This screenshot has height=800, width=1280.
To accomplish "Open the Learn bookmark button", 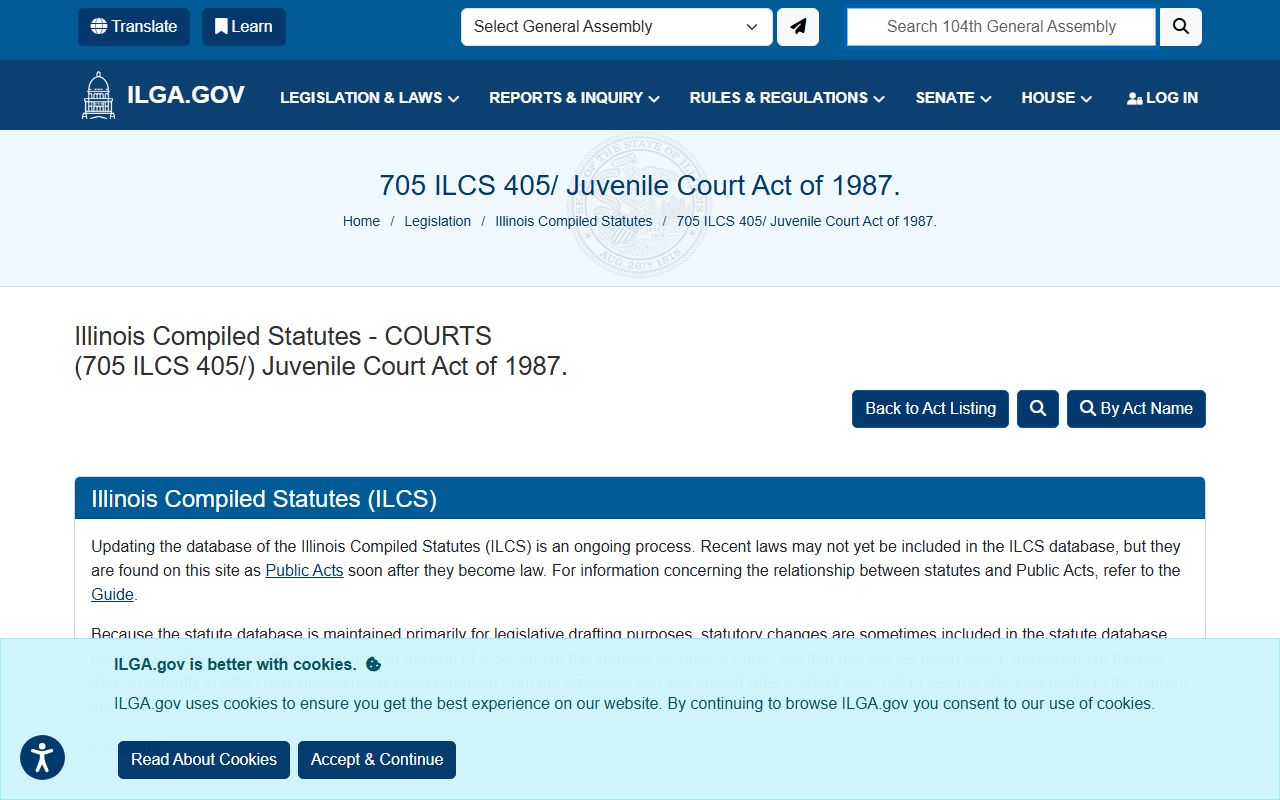I will point(244,27).
